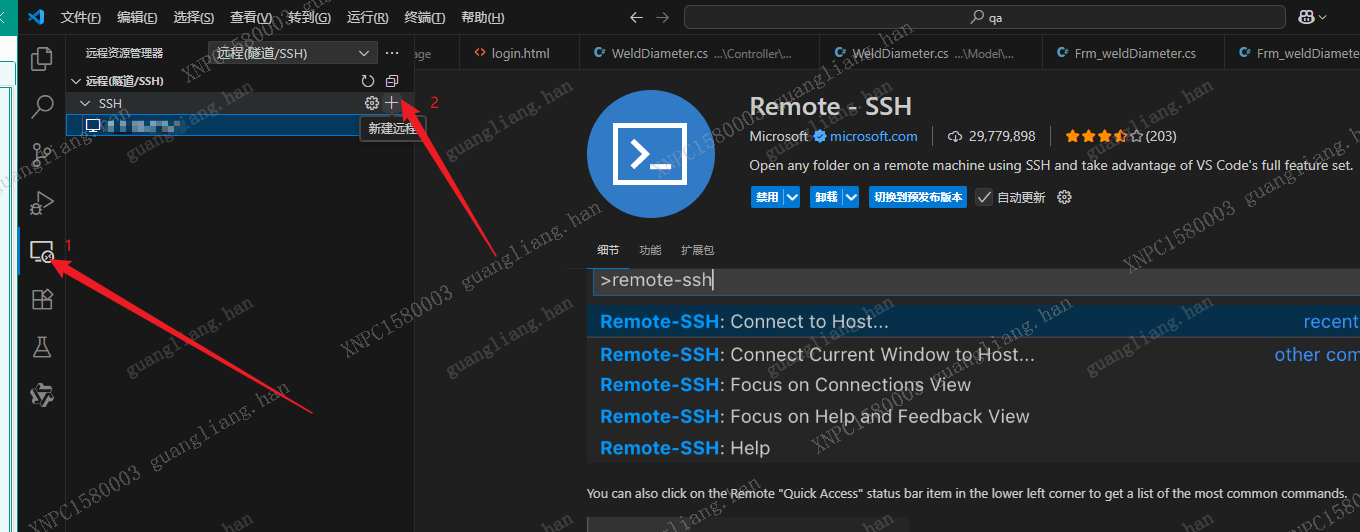Choose Remote-SSH: Focus on Connections View
The height and width of the screenshot is (532, 1360).
pos(785,385)
